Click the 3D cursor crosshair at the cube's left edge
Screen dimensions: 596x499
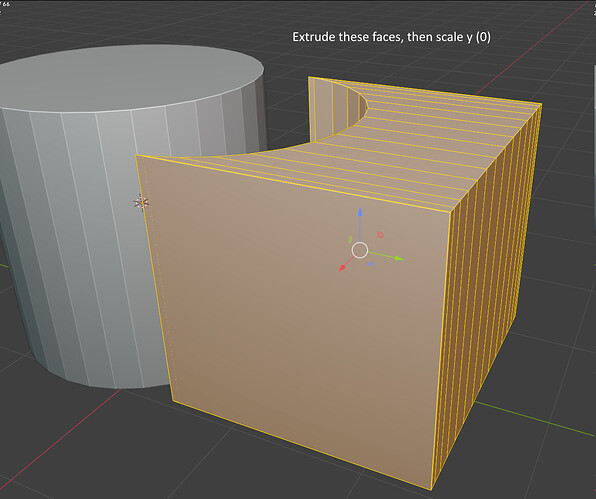(x=141, y=203)
